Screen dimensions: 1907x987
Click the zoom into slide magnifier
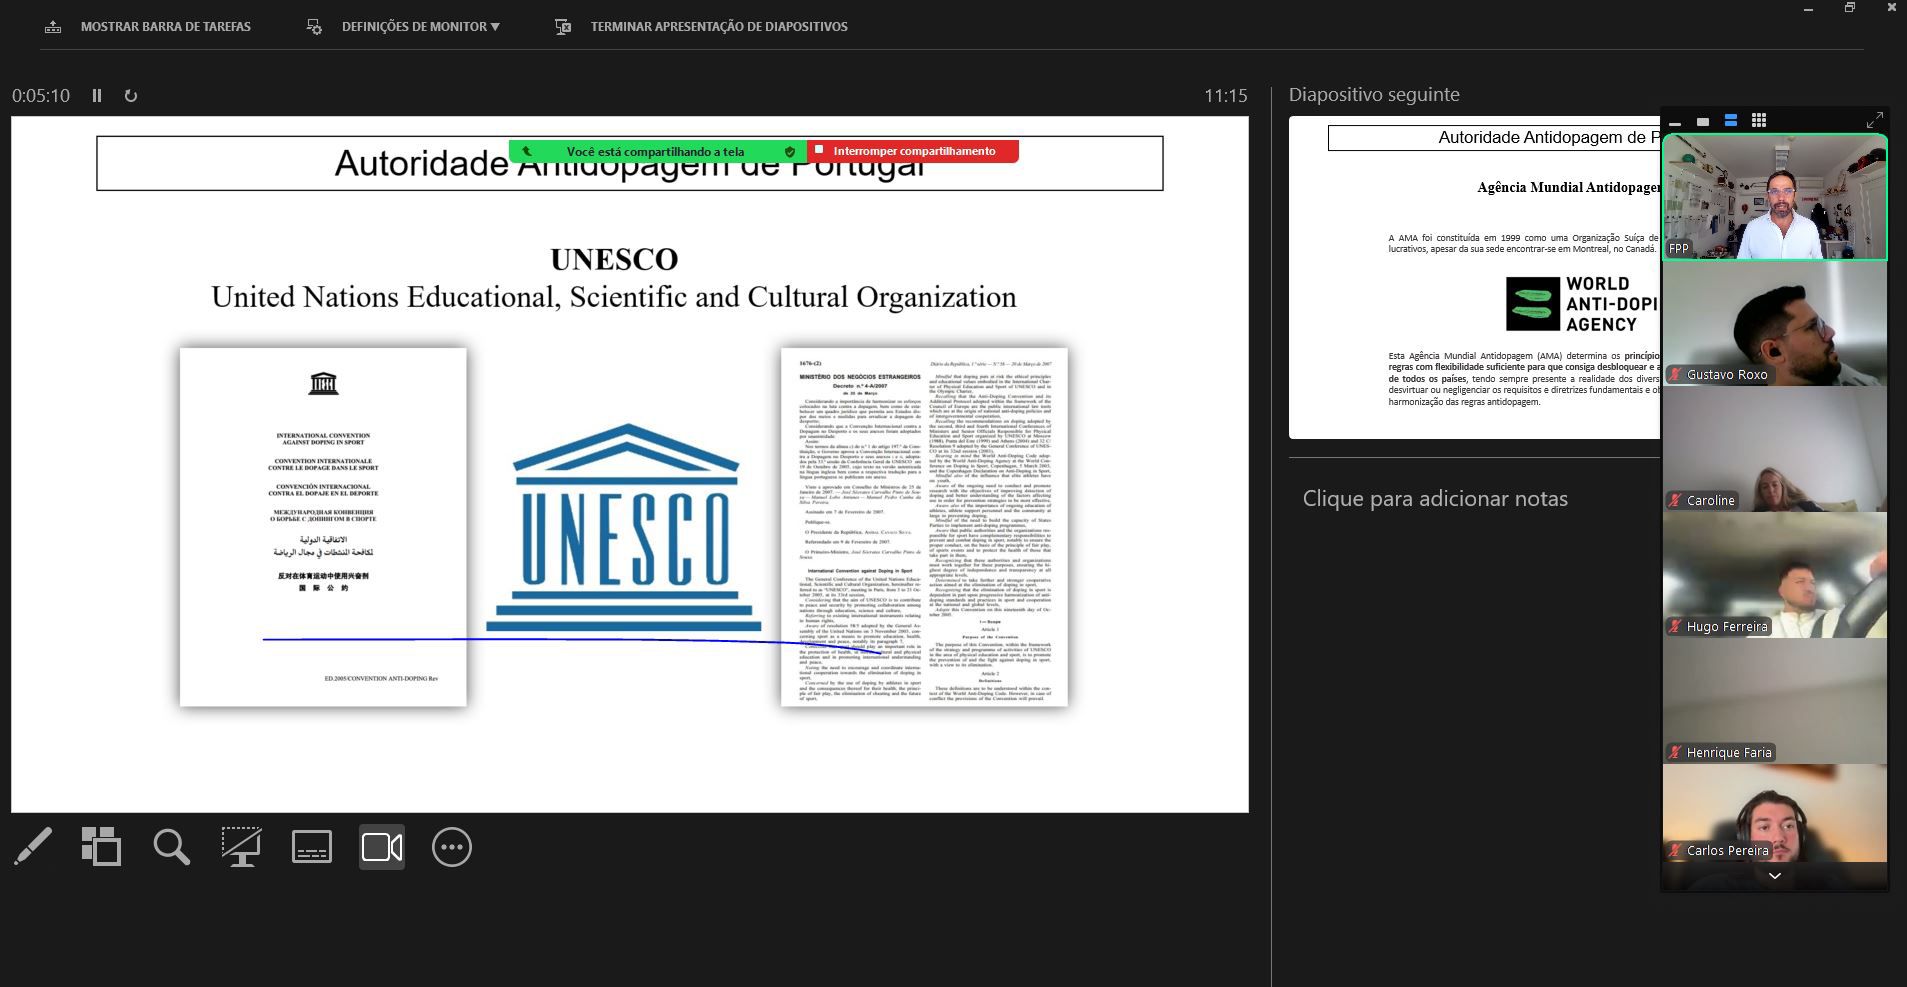point(171,847)
